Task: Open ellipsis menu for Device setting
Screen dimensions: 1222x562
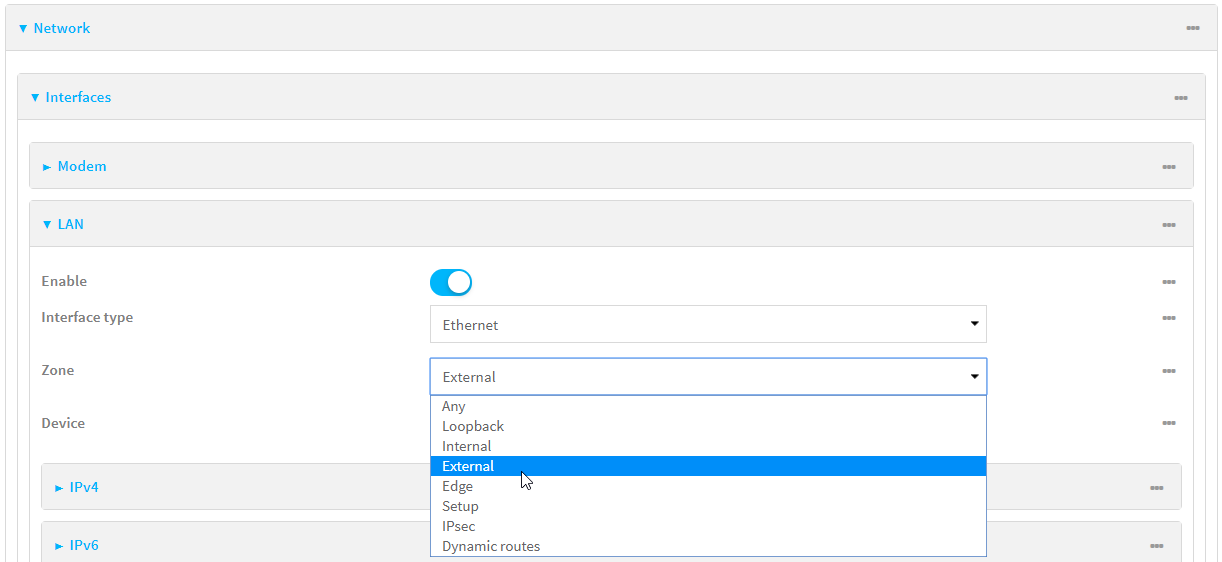Action: coord(1168,423)
